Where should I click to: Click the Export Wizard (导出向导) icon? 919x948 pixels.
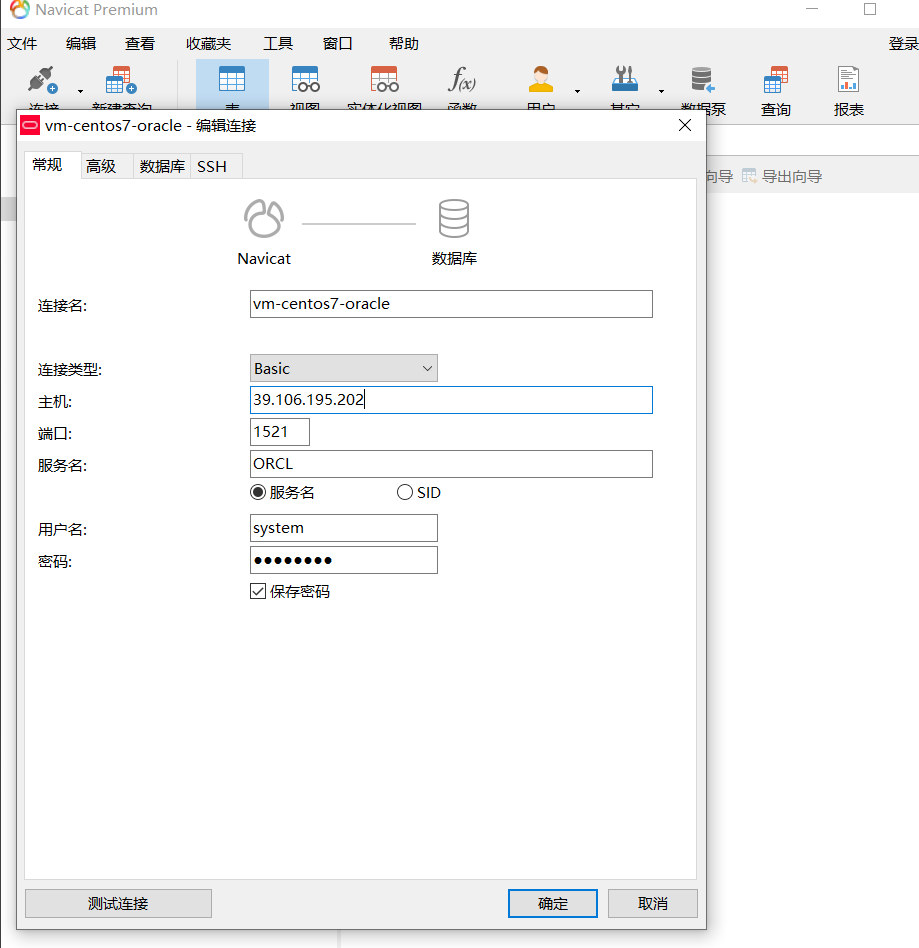pyautogui.click(x=749, y=176)
